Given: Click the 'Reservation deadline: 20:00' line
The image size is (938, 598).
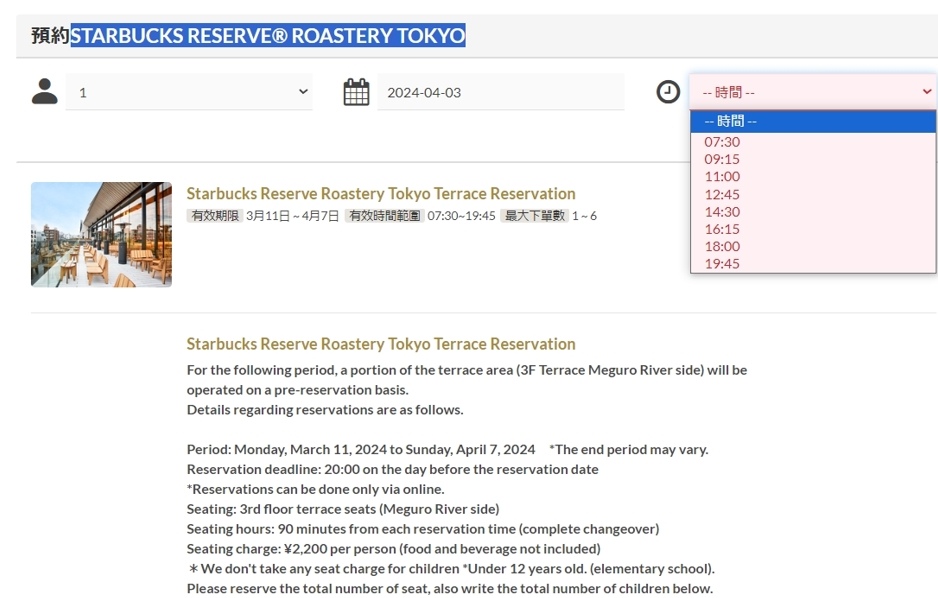Looking at the screenshot, I should coord(392,469).
